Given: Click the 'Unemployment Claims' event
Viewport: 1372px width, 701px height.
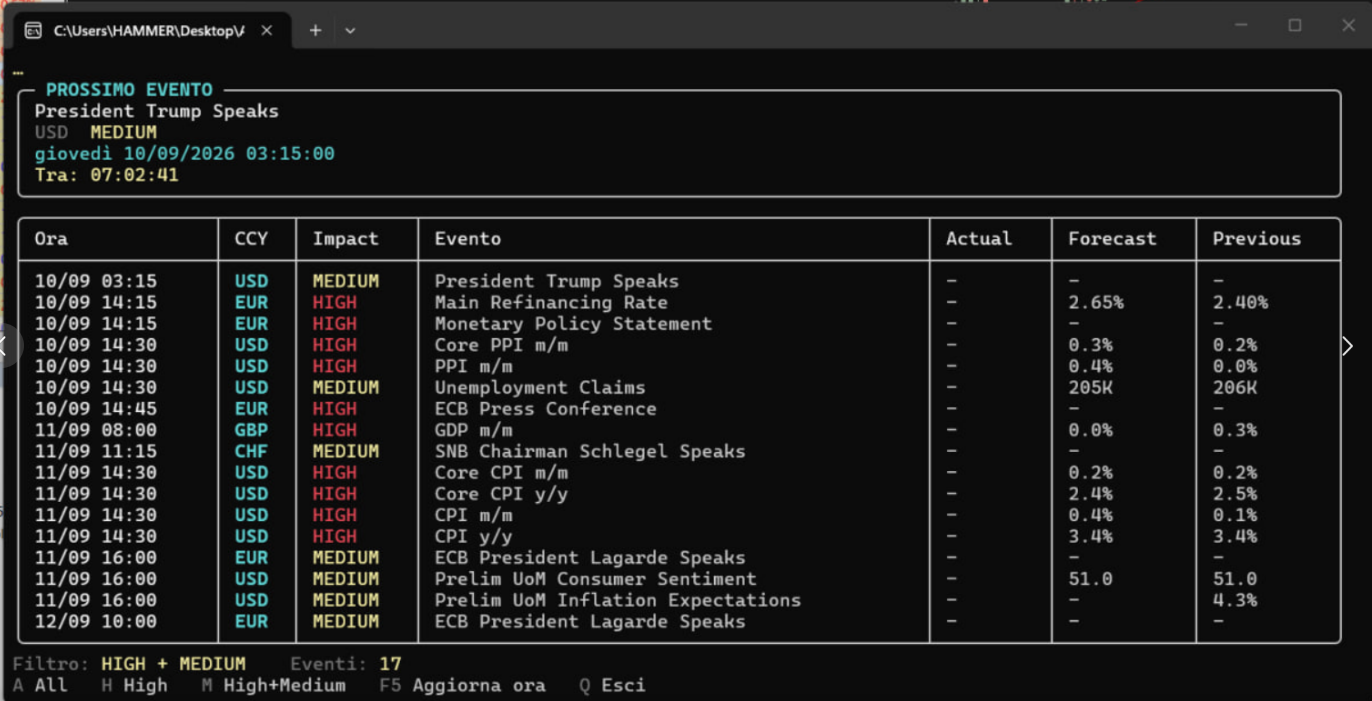Looking at the screenshot, I should [x=540, y=388].
